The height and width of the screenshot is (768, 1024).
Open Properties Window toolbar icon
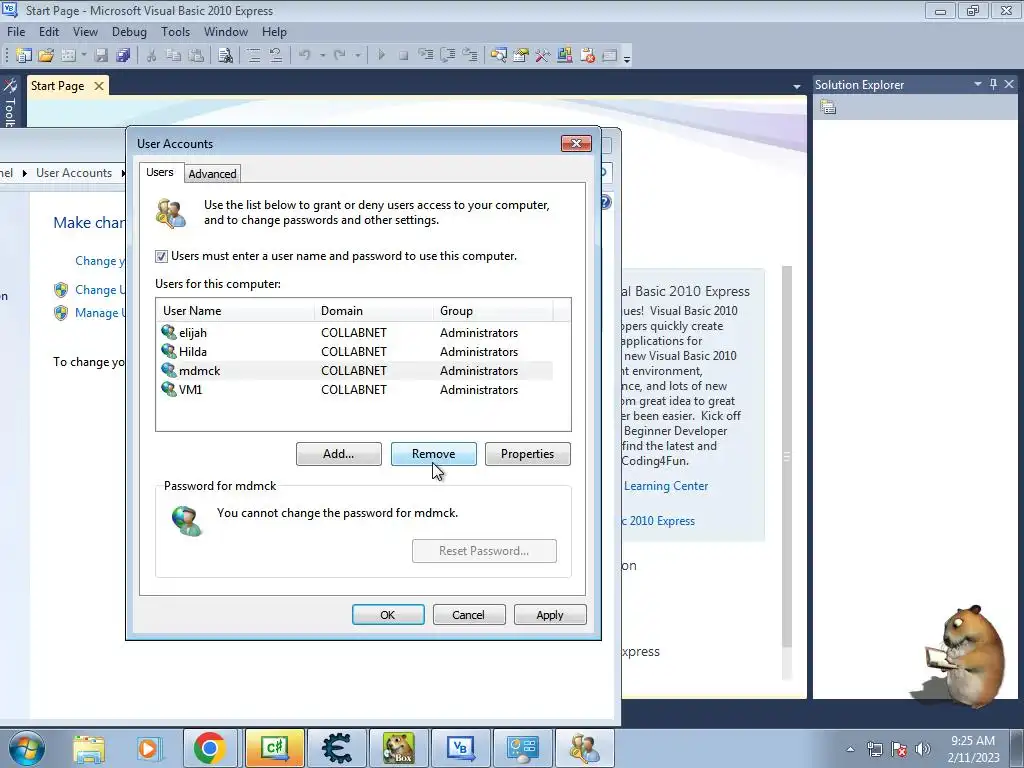[520, 56]
